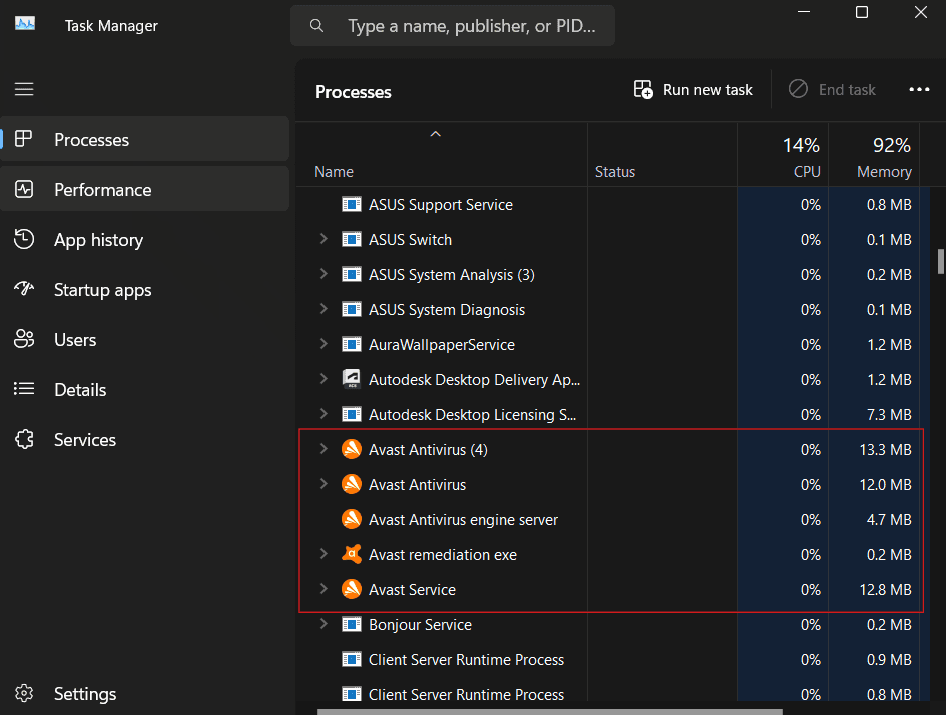Click the End task button label

pos(847,90)
